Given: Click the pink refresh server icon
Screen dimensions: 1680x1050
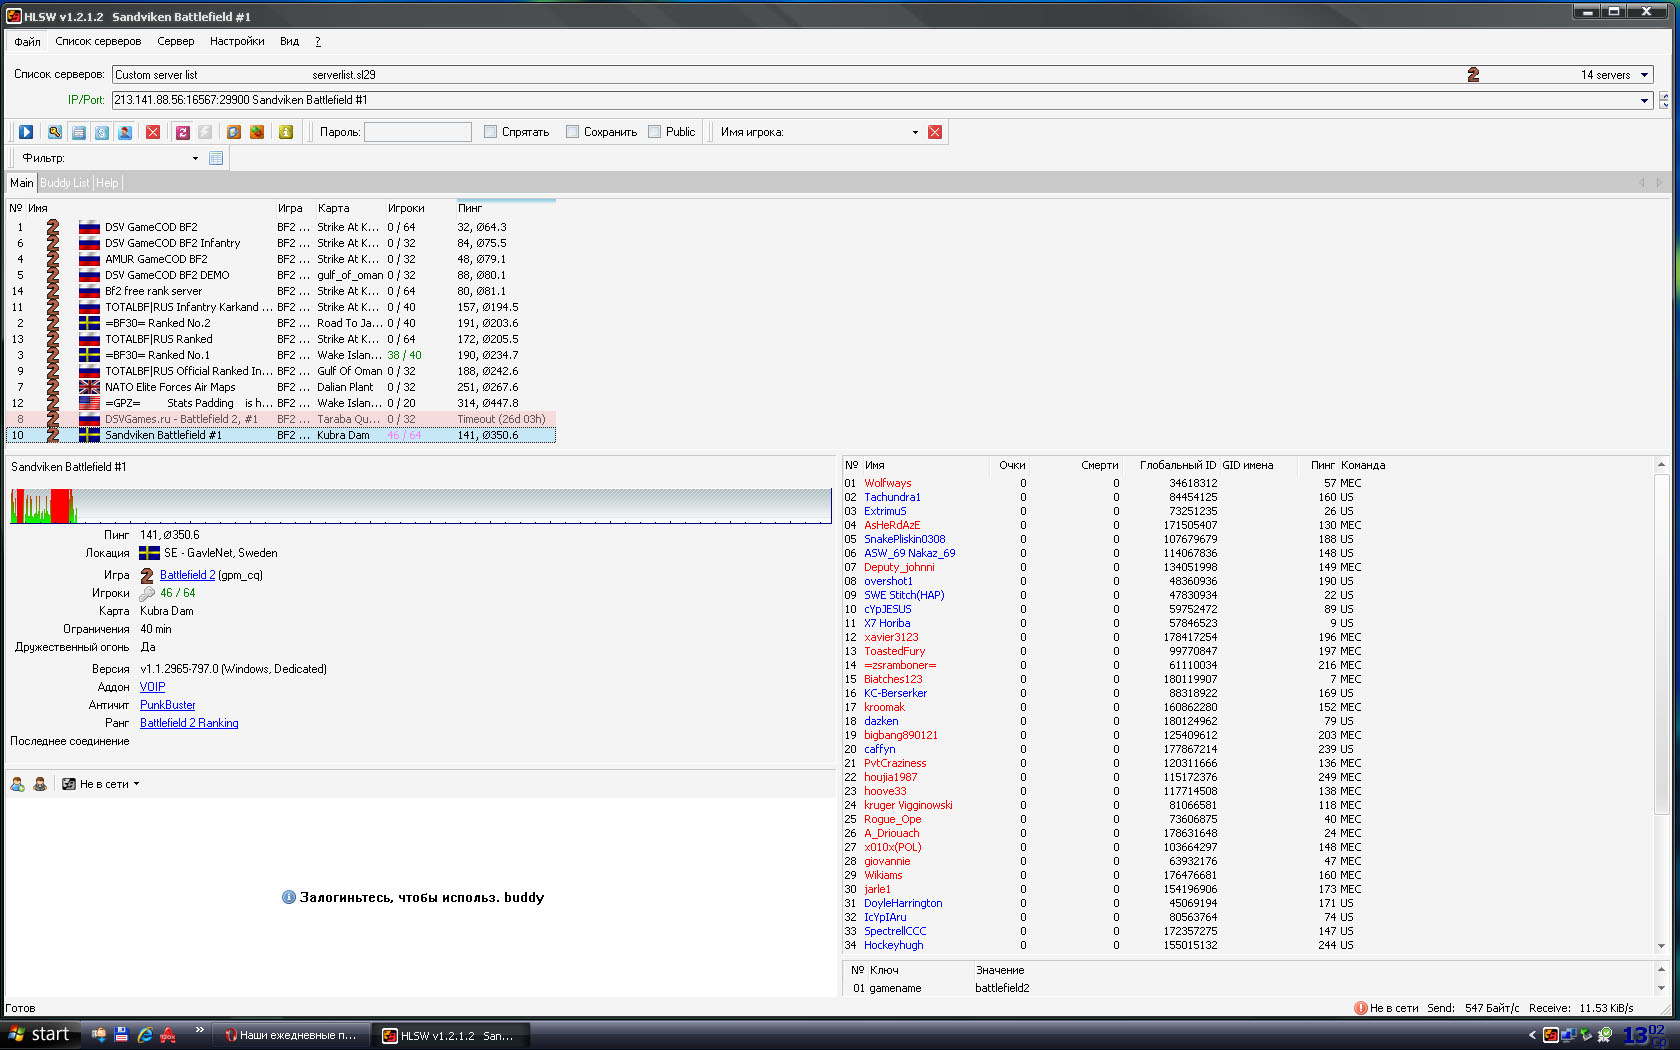Looking at the screenshot, I should (182, 132).
